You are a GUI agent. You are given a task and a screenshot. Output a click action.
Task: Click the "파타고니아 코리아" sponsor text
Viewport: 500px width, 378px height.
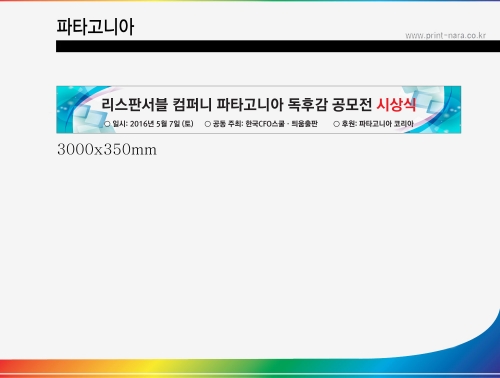coord(386,124)
